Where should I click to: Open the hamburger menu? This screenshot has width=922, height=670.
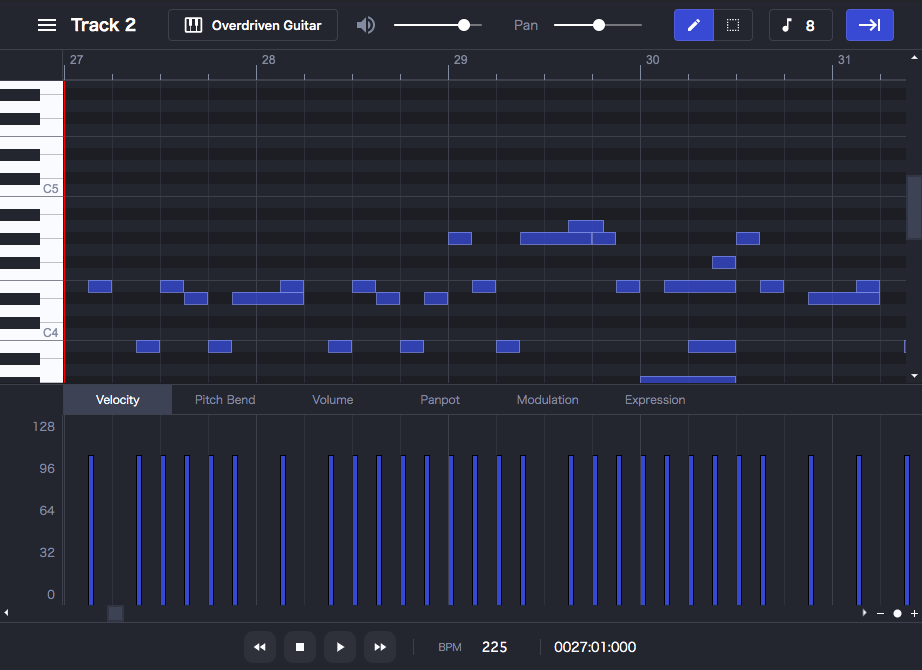pyautogui.click(x=46, y=25)
